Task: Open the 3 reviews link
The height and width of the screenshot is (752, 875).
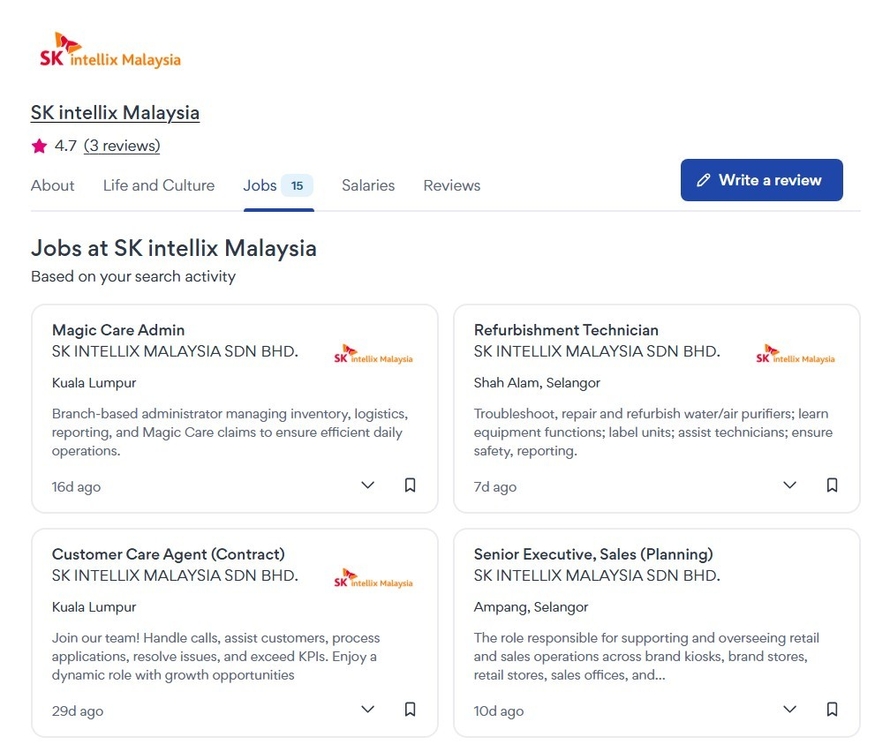Action: click(x=122, y=146)
